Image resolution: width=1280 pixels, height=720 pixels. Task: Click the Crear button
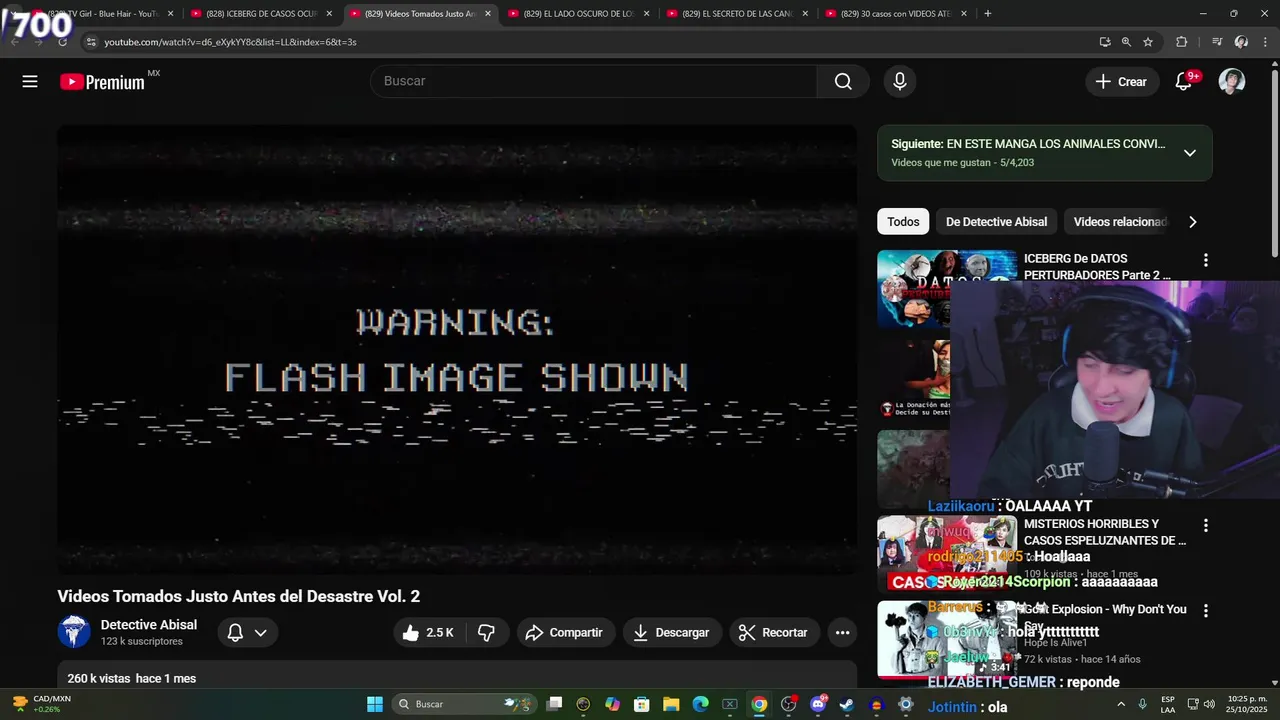click(1122, 82)
